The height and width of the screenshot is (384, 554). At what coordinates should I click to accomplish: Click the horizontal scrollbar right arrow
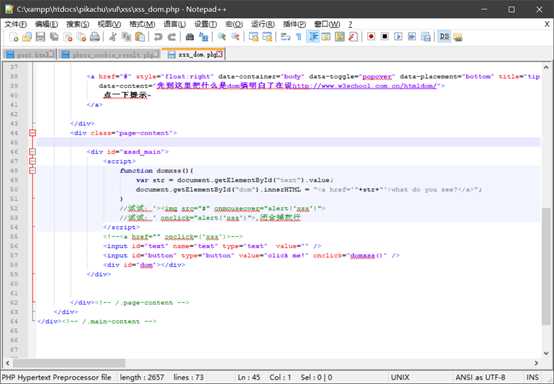click(x=536, y=363)
